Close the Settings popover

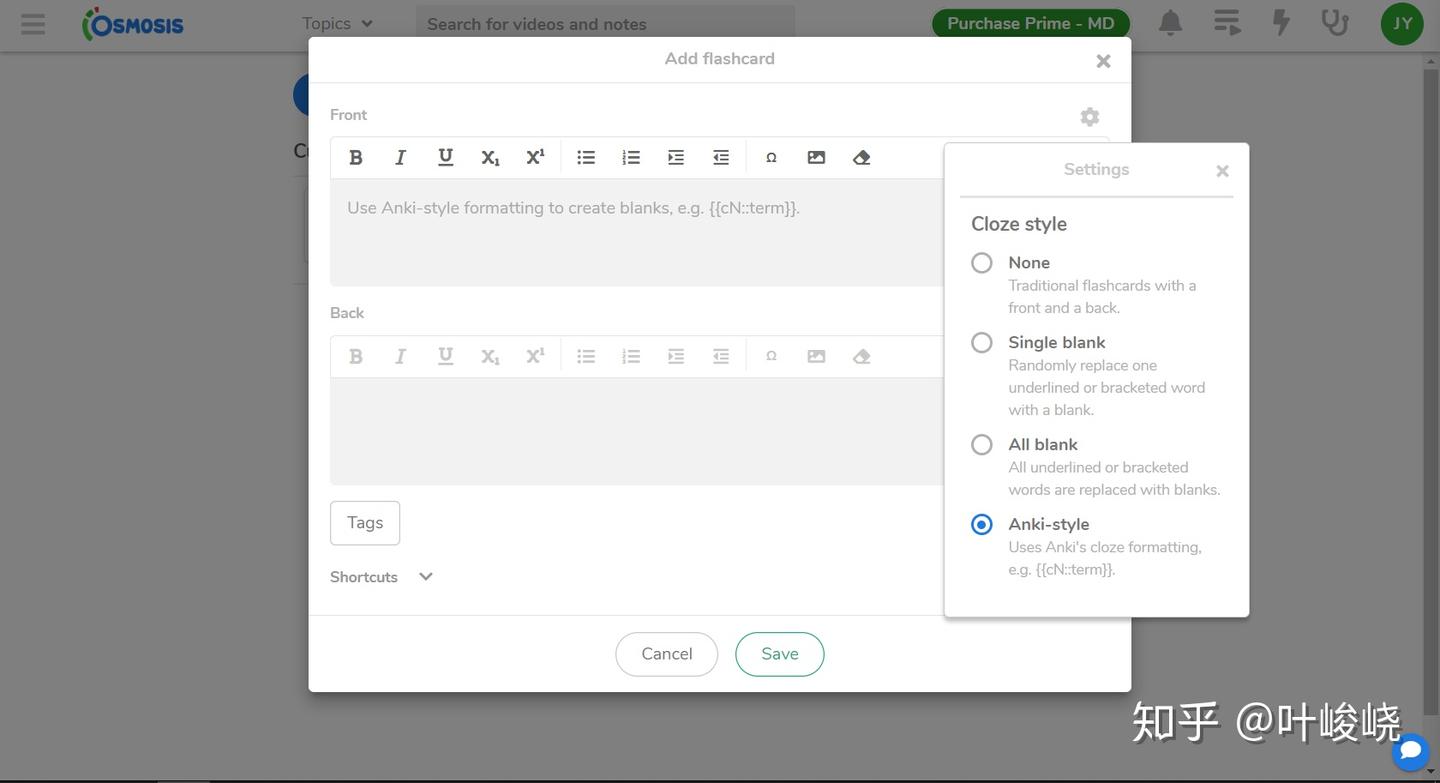pos(1222,171)
